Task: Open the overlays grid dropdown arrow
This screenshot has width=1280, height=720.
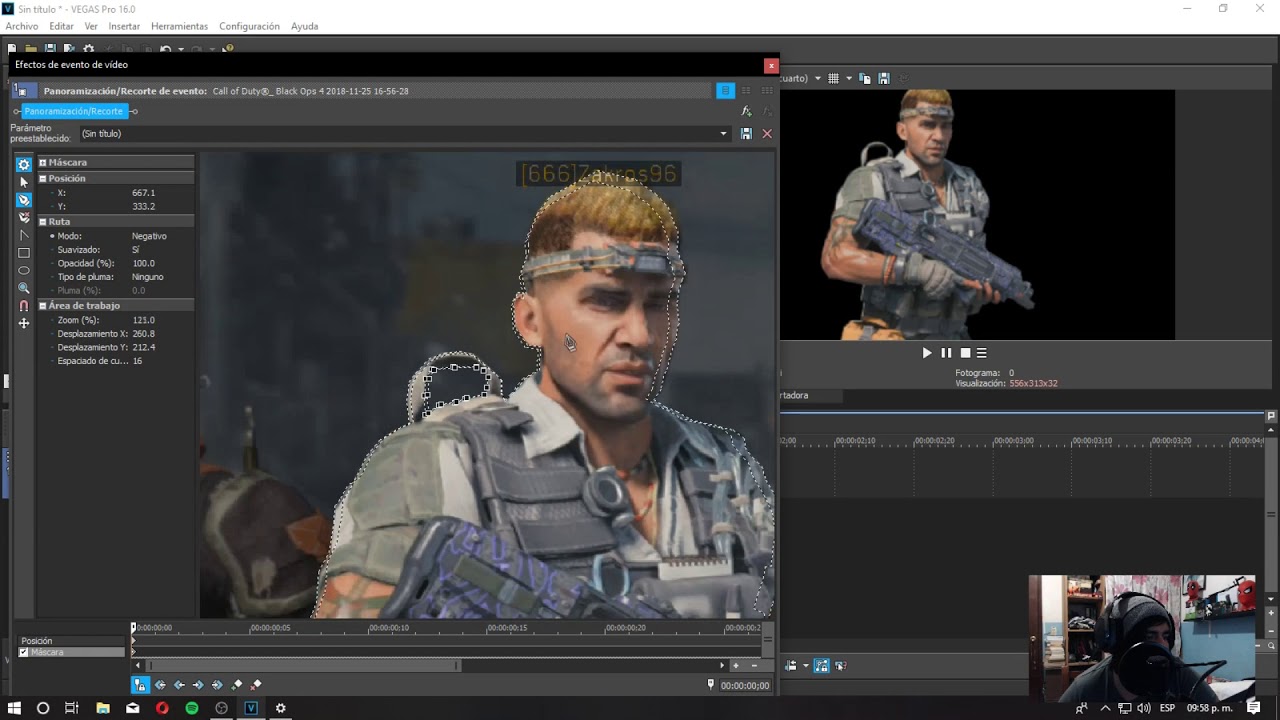Action: coord(849,78)
